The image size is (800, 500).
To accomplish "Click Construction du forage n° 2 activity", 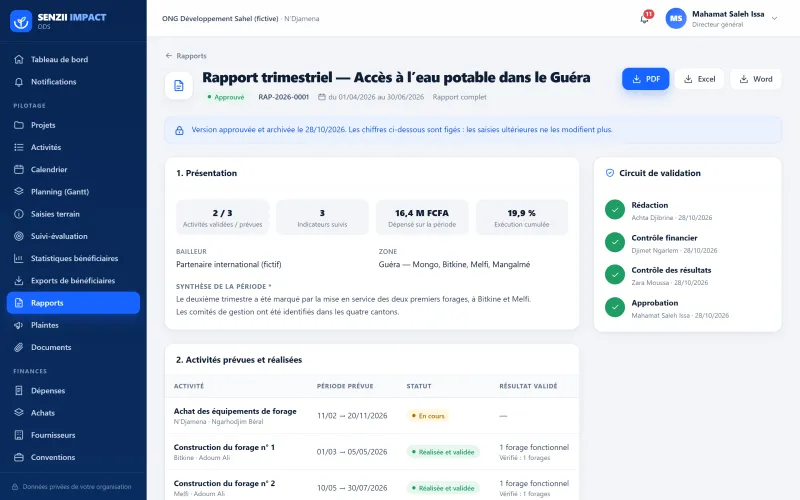I will tap(224, 483).
